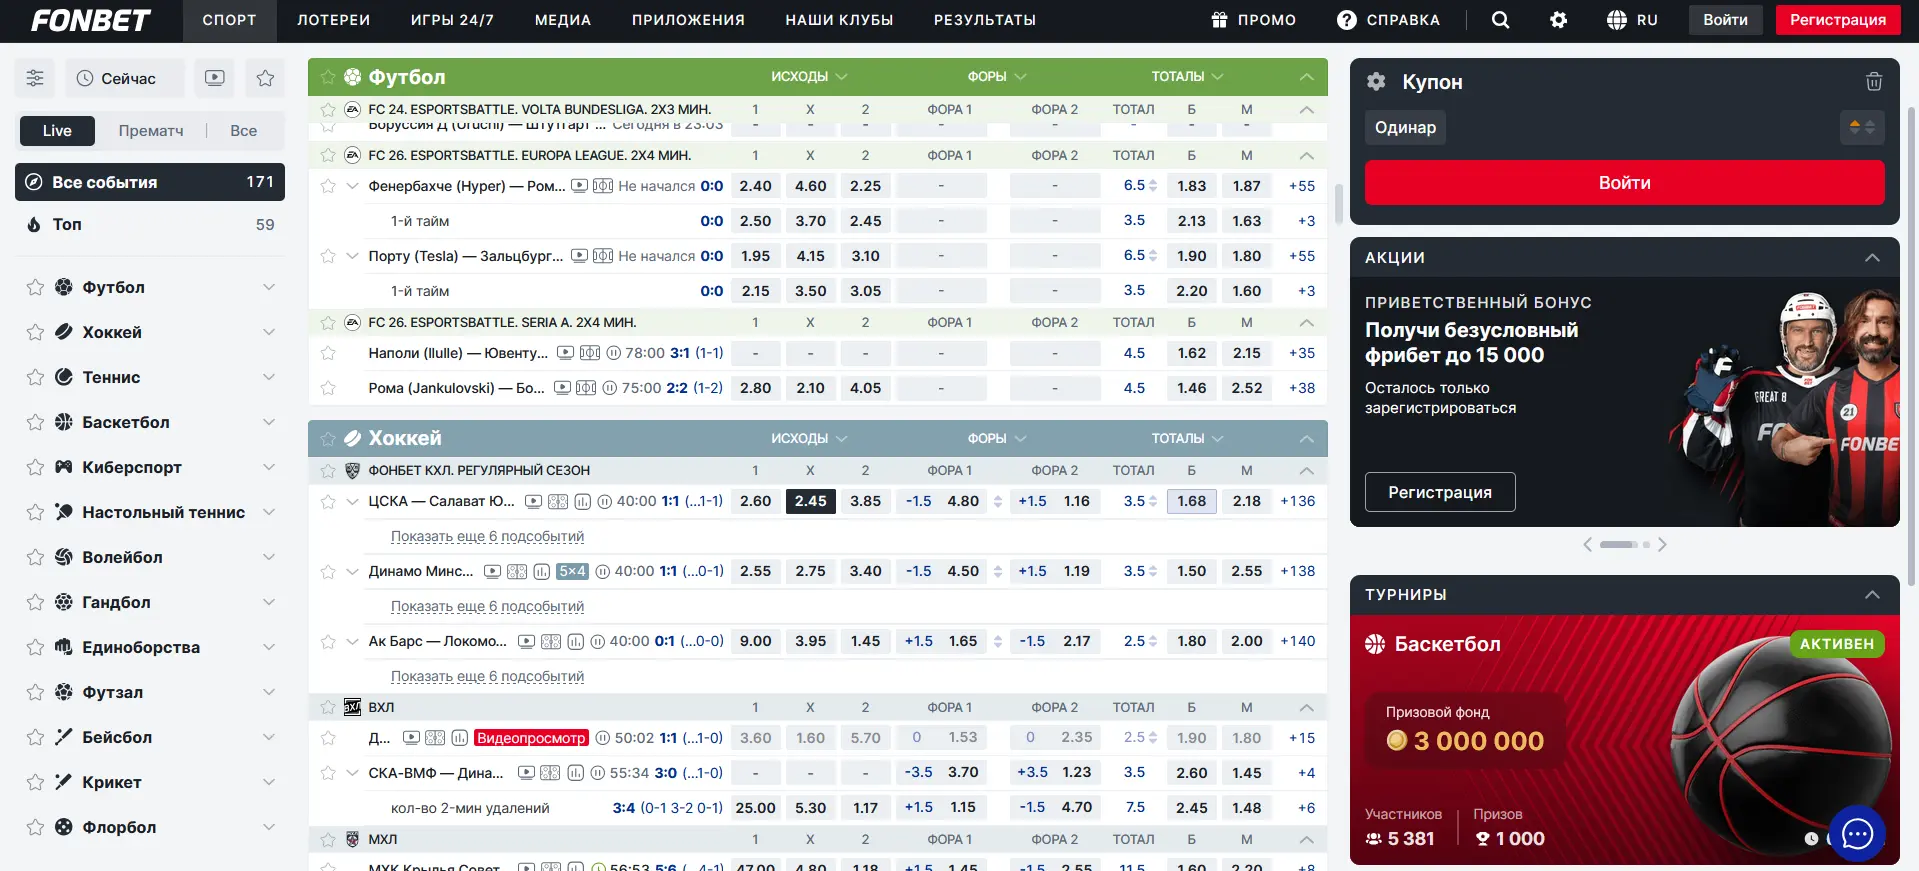This screenshot has width=1919, height=871.
Task: Open the search magnifier icon in header
Action: [1500, 20]
